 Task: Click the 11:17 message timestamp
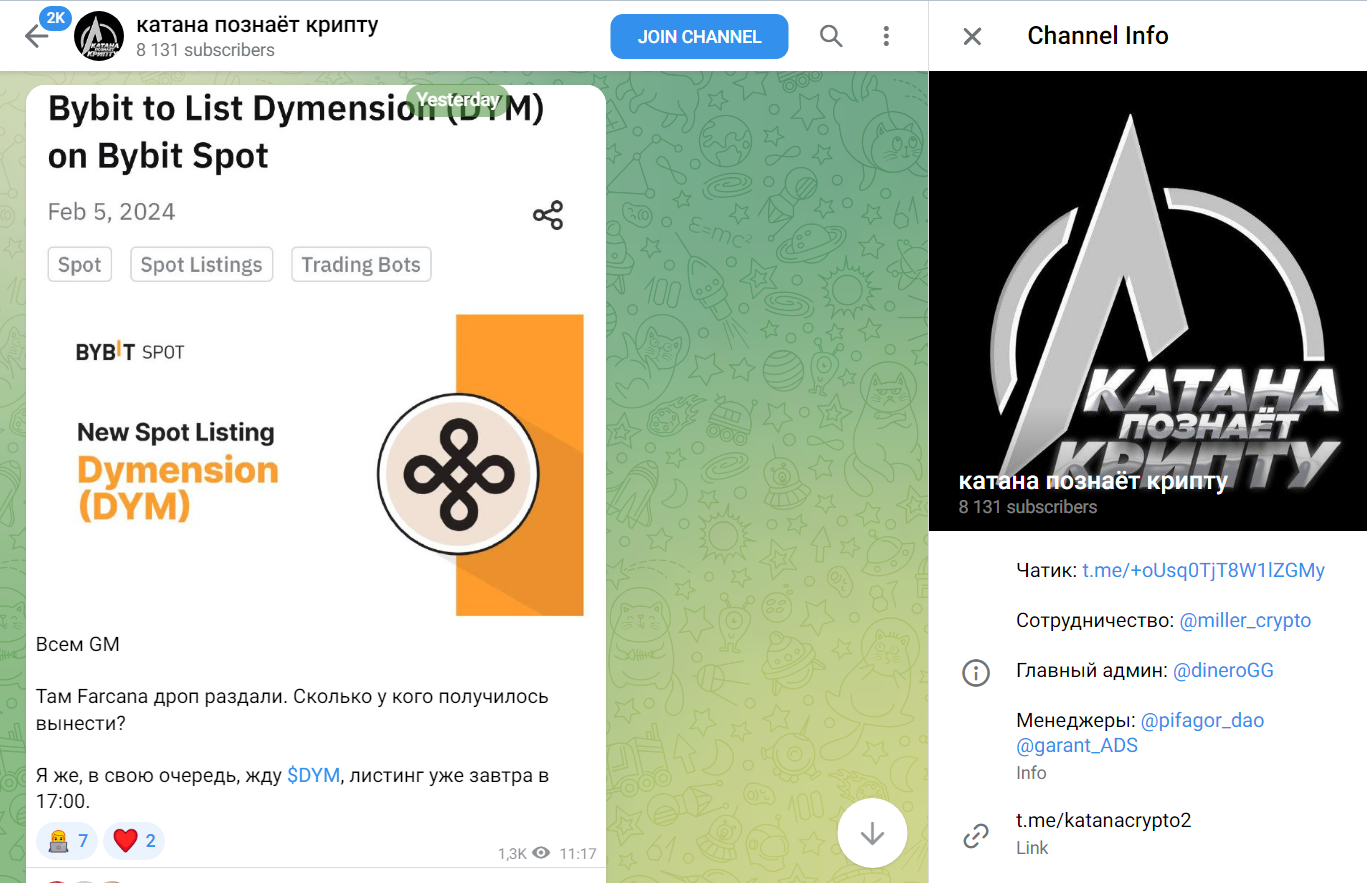coord(578,853)
